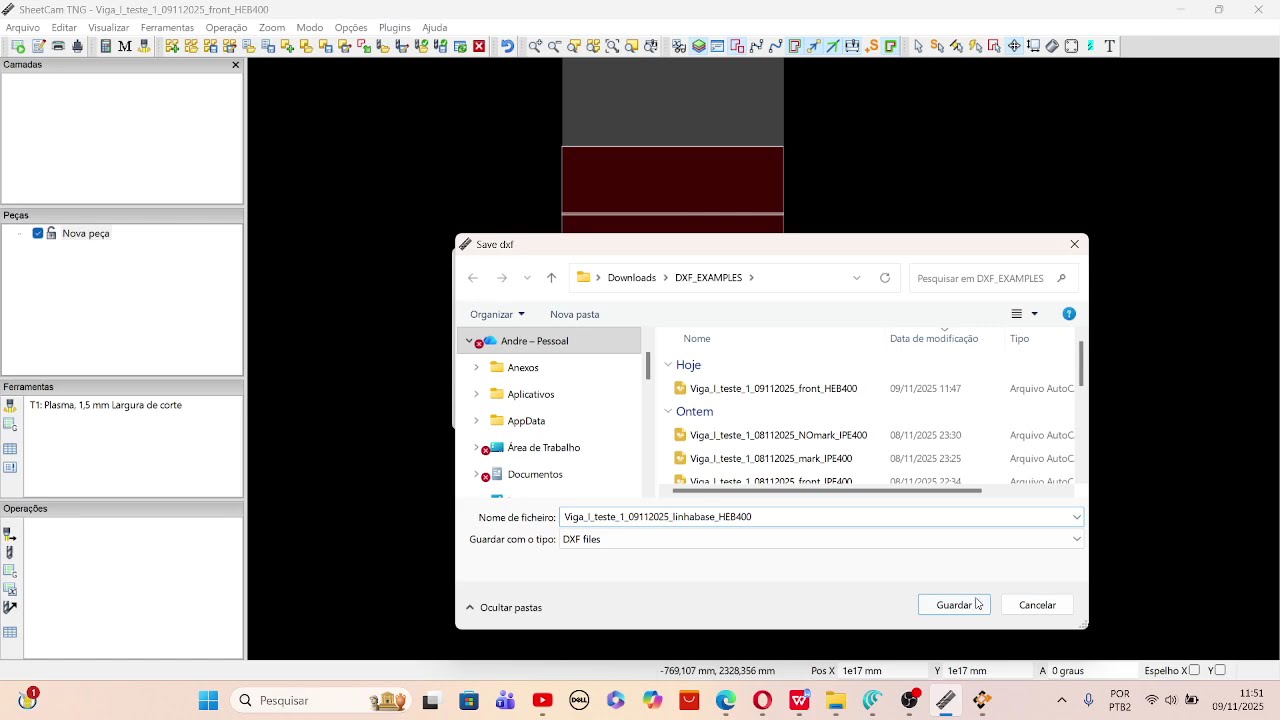The width and height of the screenshot is (1280, 720).
Task: Click the file list vertical scrollbar
Action: point(1081,363)
